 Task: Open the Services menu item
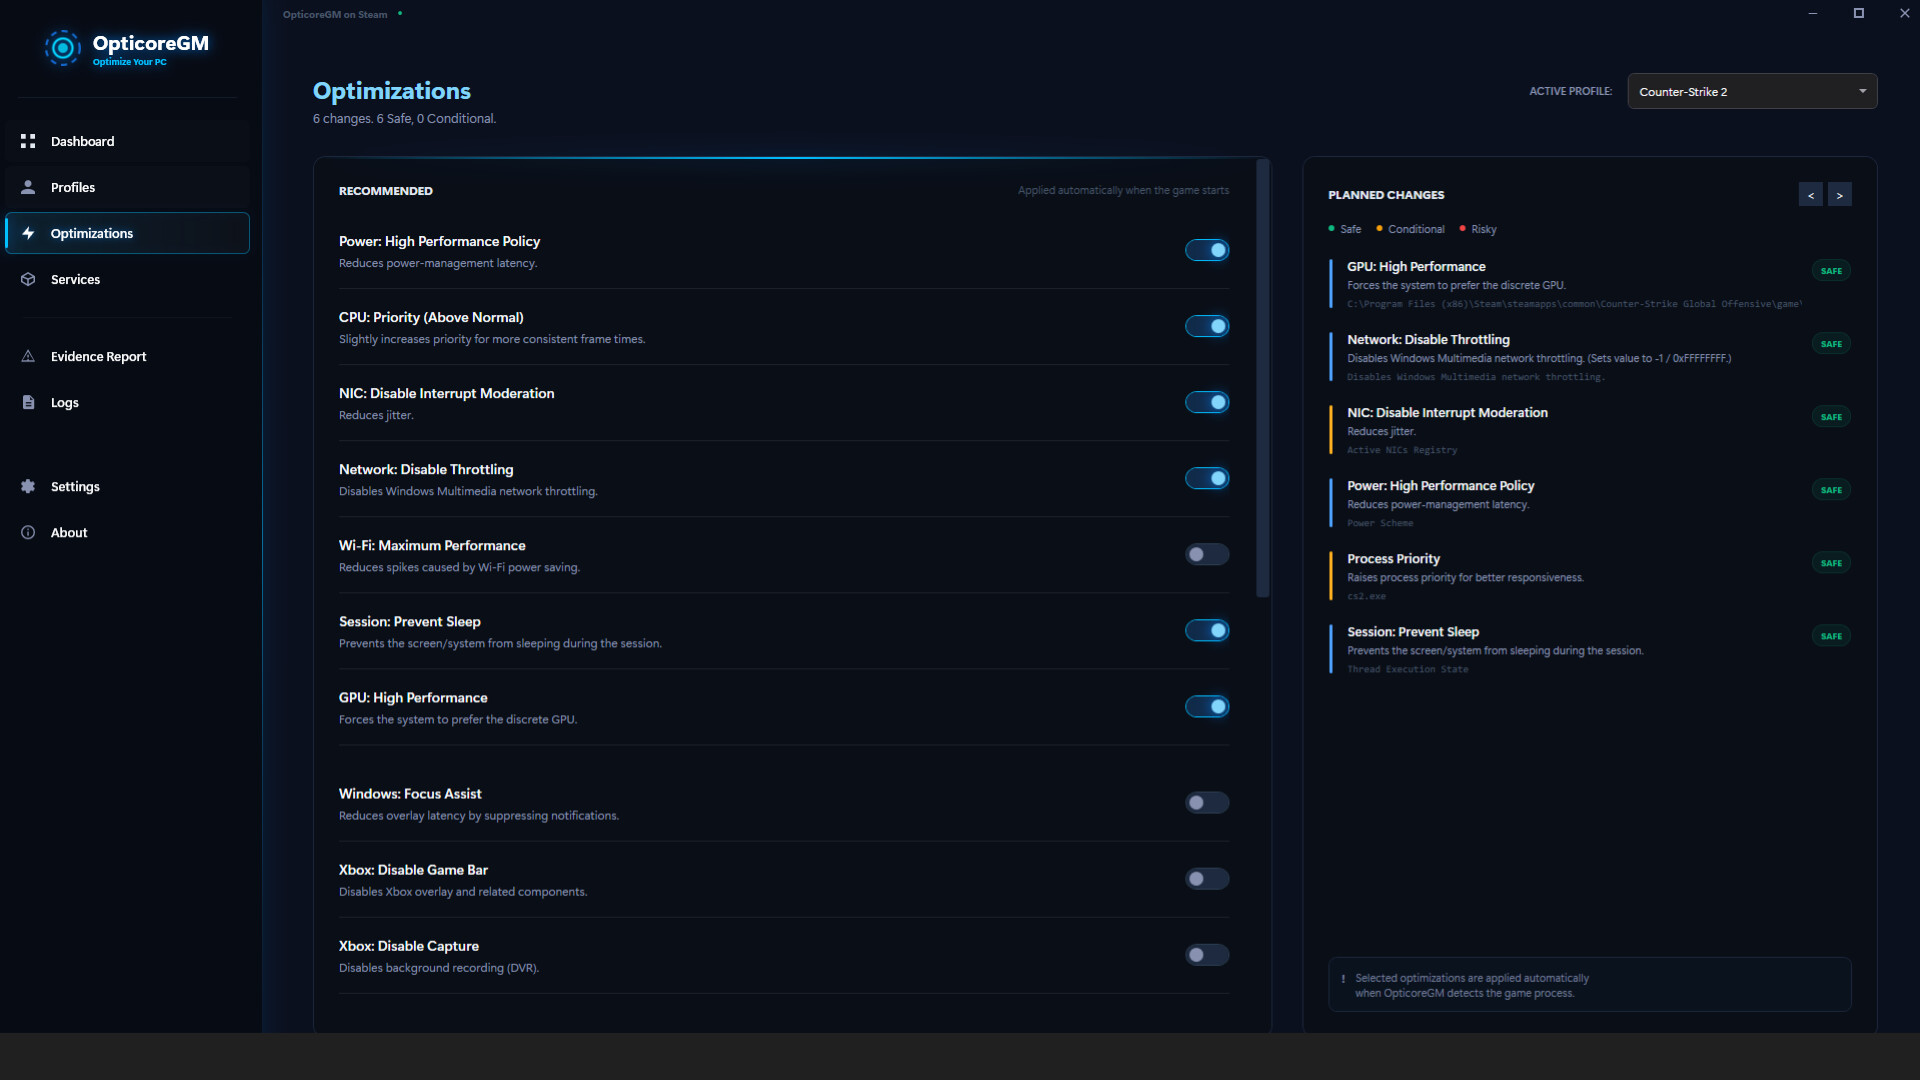coord(76,279)
